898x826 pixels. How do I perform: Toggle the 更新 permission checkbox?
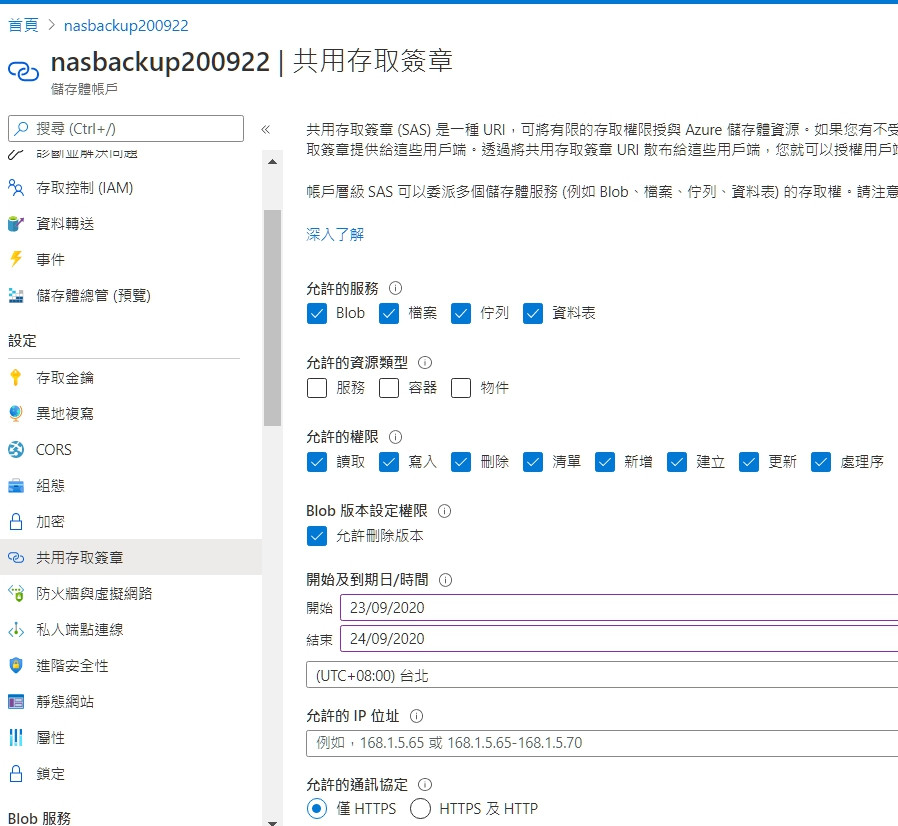[749, 462]
